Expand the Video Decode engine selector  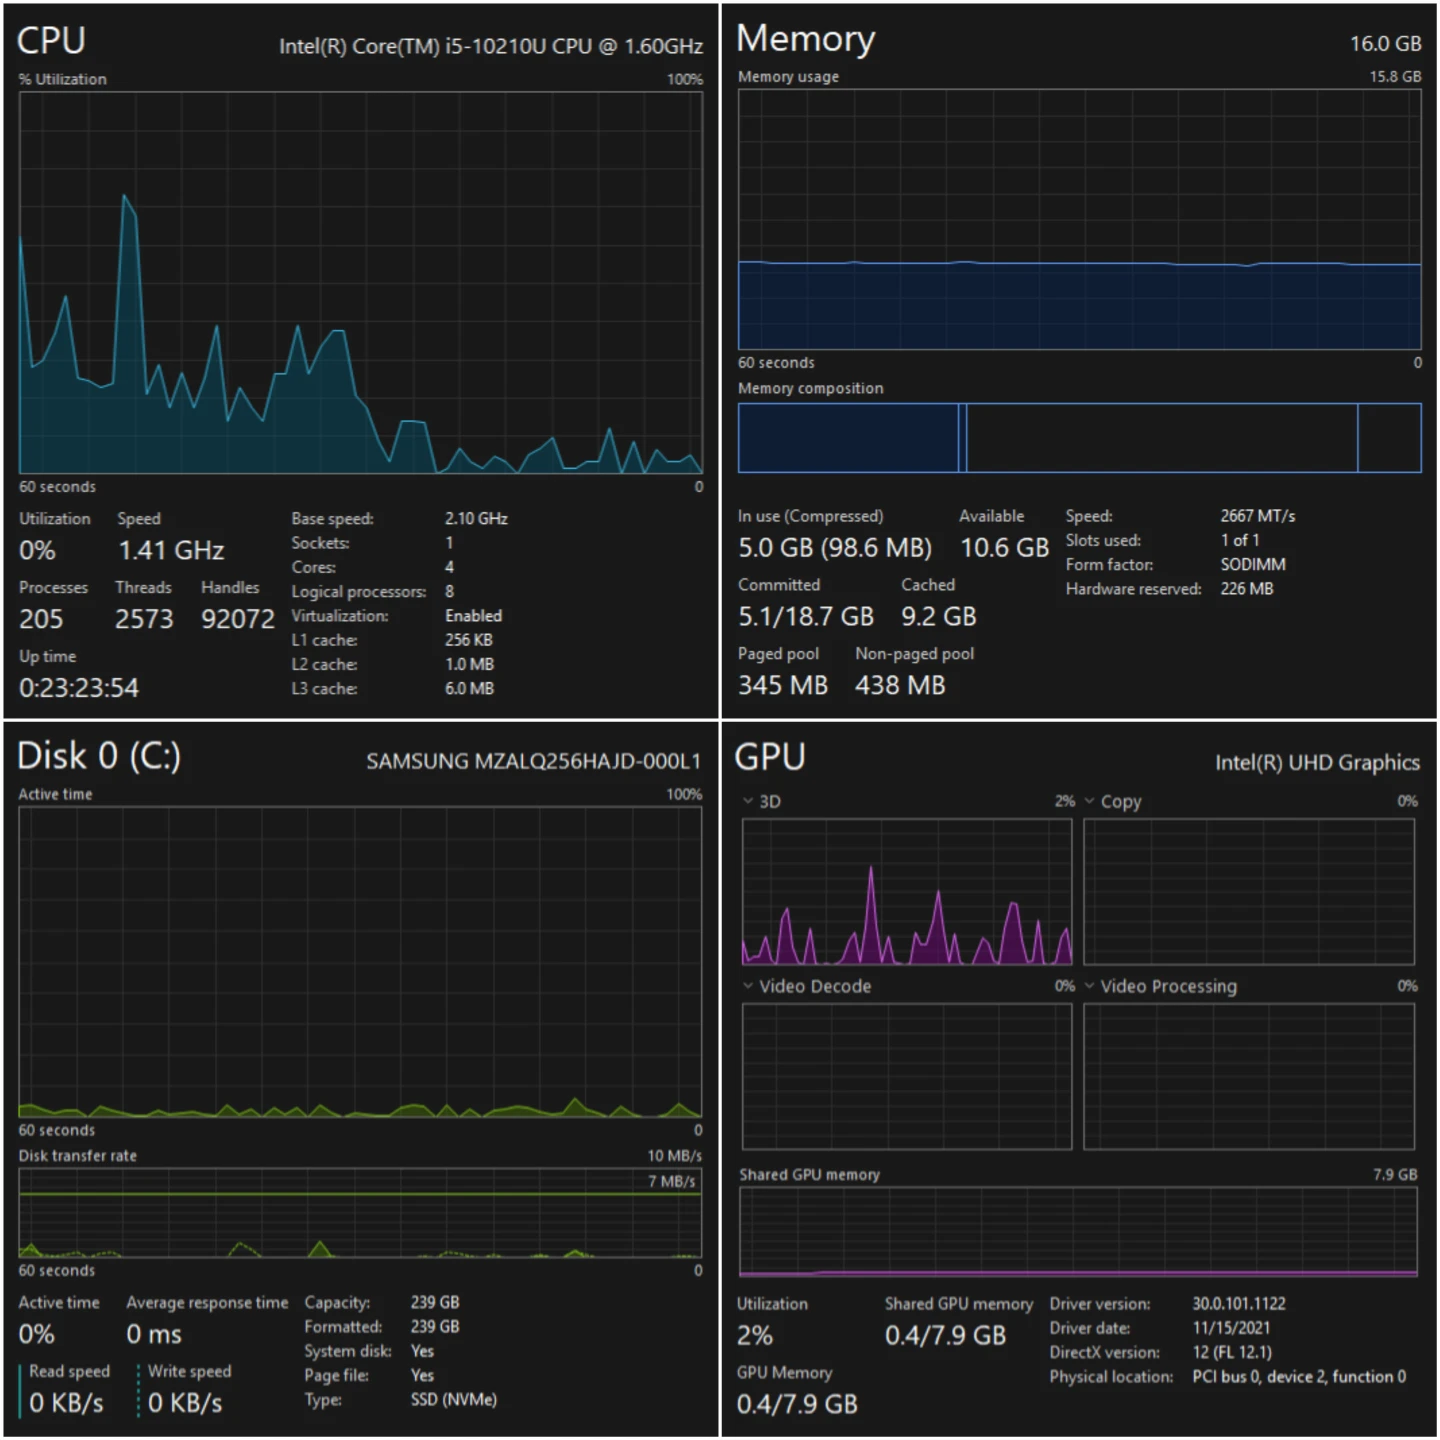pos(749,986)
